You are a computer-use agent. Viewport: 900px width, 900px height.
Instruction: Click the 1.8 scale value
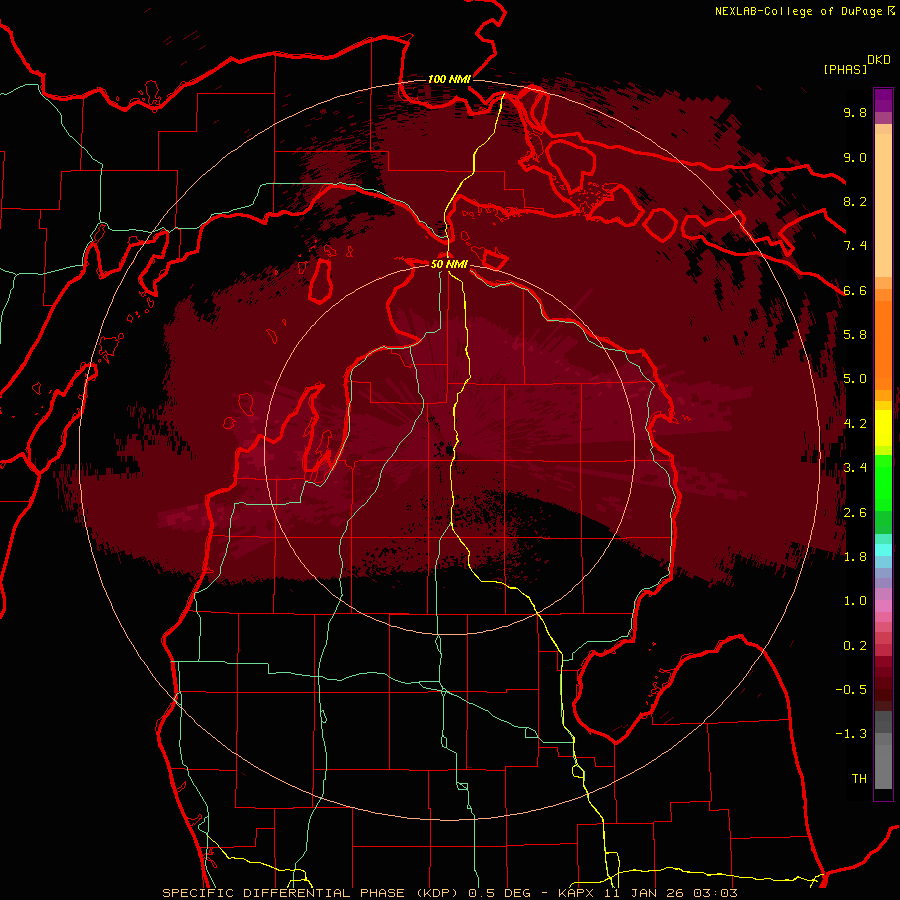(855, 557)
